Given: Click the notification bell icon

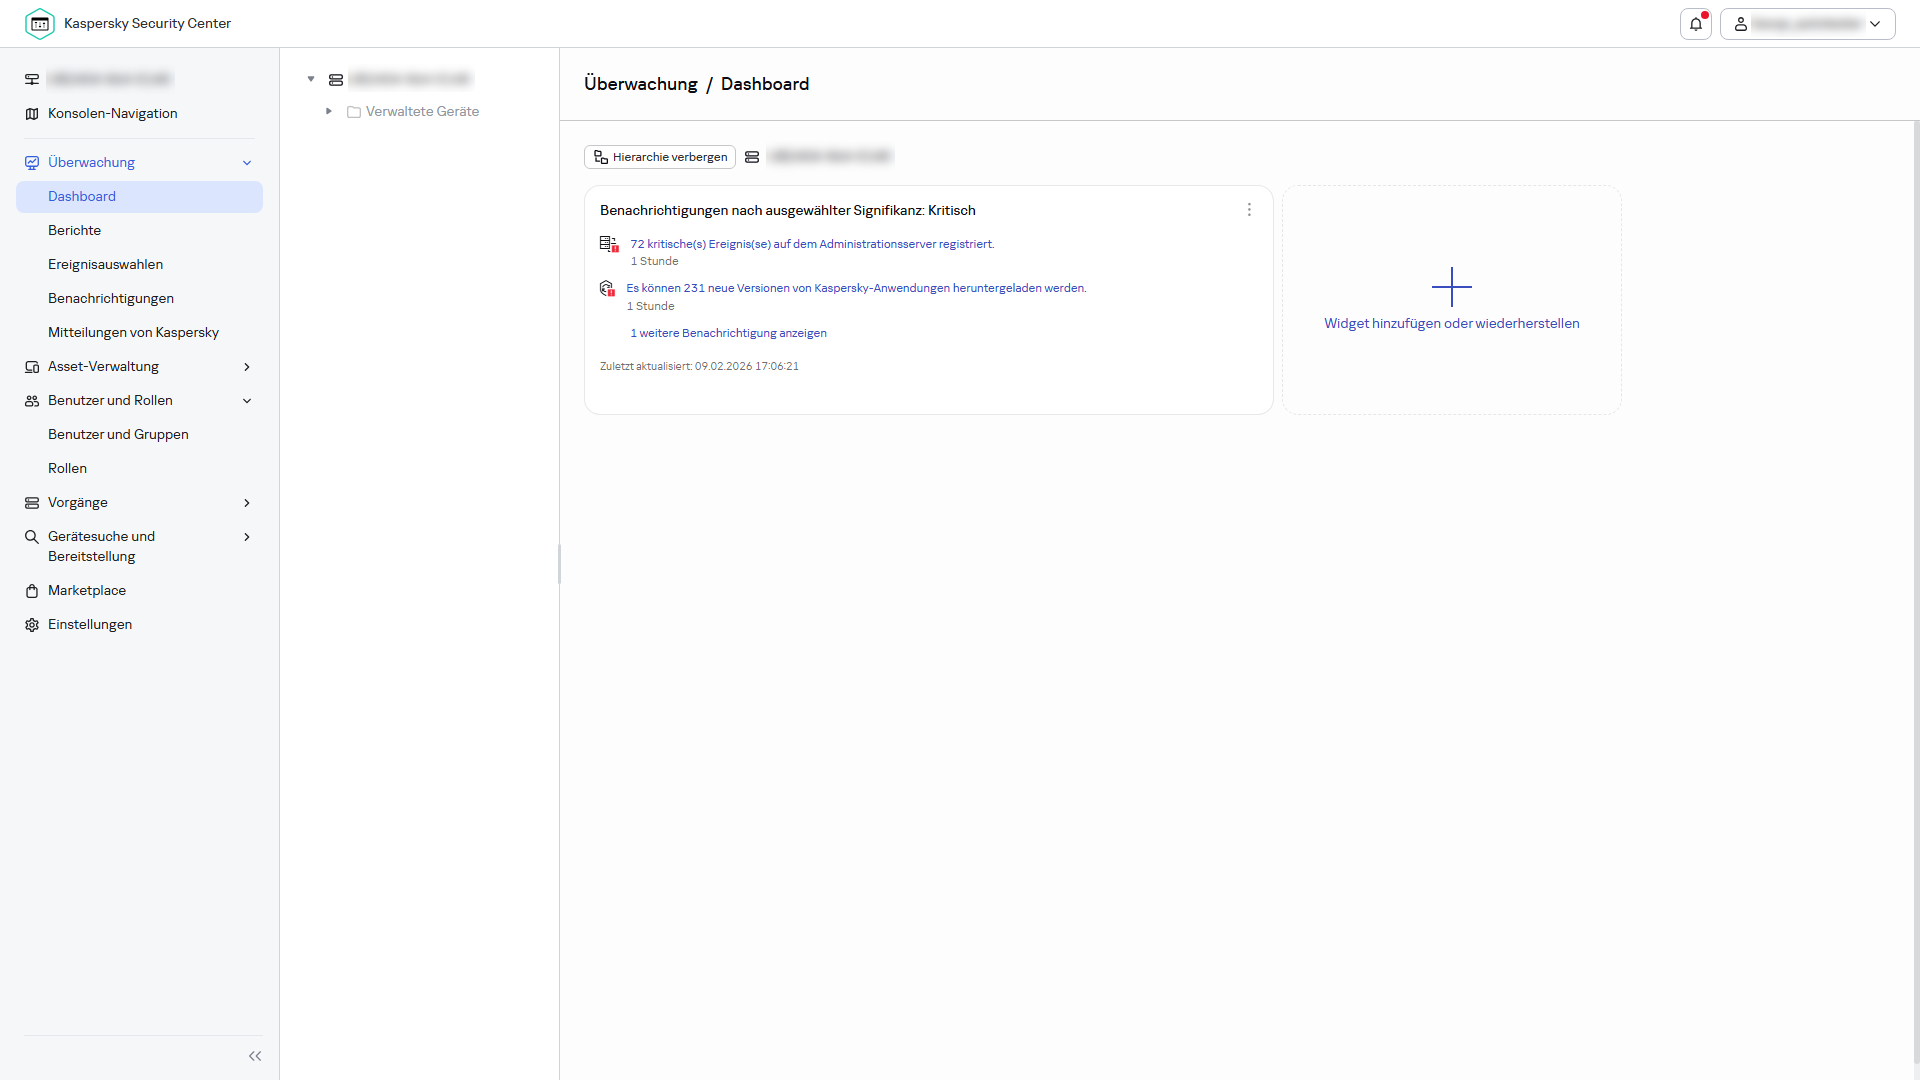Looking at the screenshot, I should pyautogui.click(x=1696, y=24).
